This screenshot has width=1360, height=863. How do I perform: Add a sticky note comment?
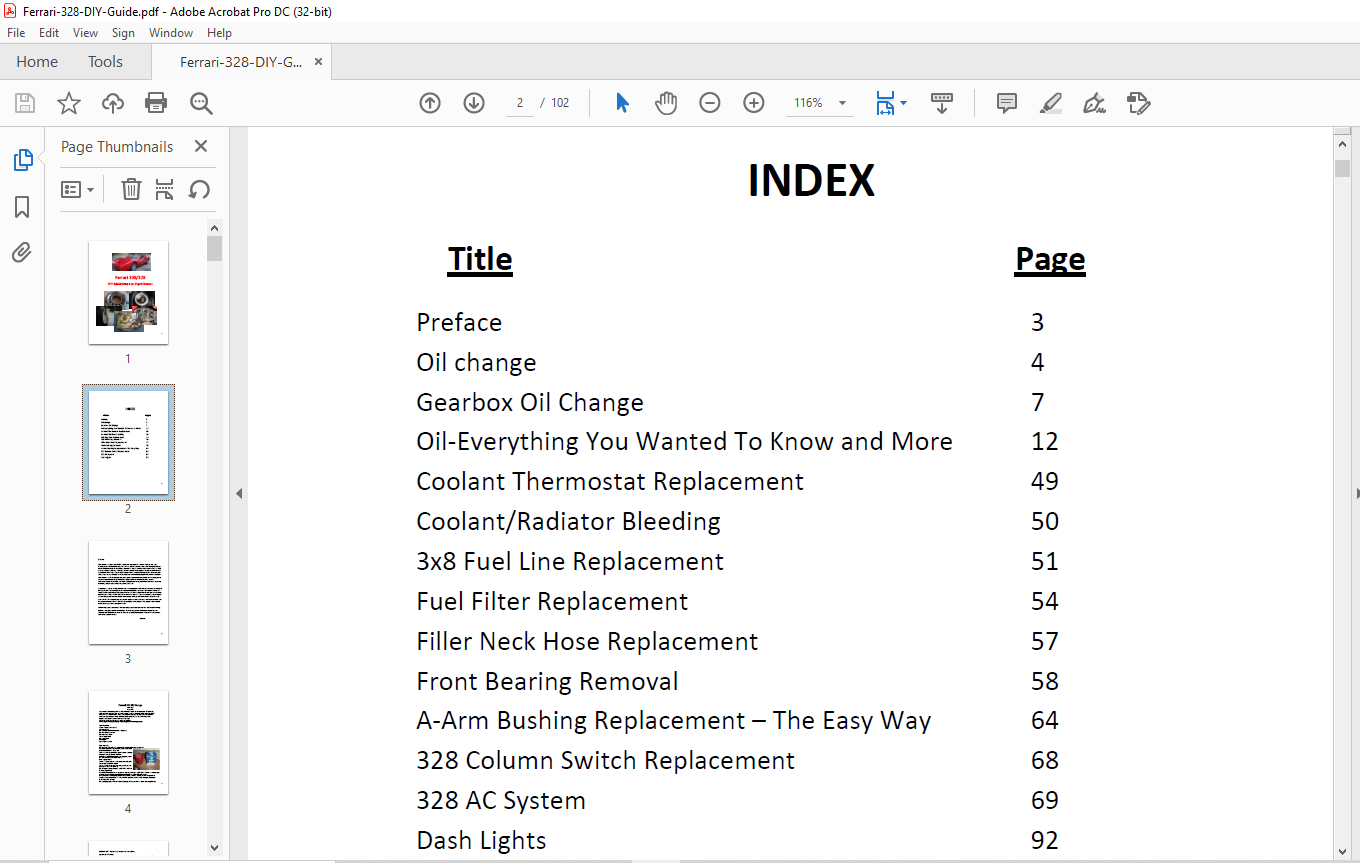pos(1007,103)
